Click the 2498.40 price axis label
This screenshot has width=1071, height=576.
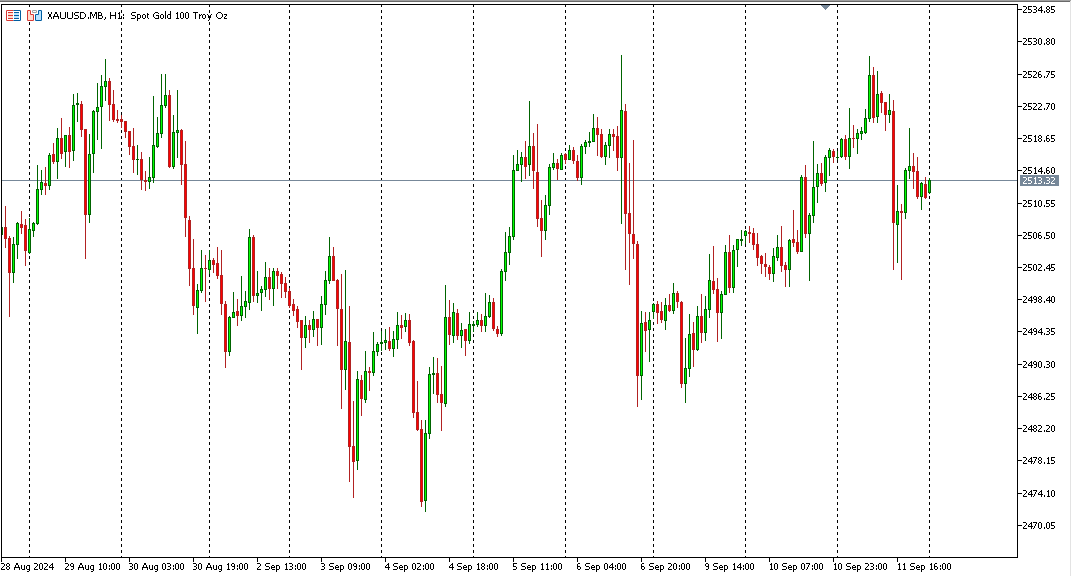(x=1038, y=300)
